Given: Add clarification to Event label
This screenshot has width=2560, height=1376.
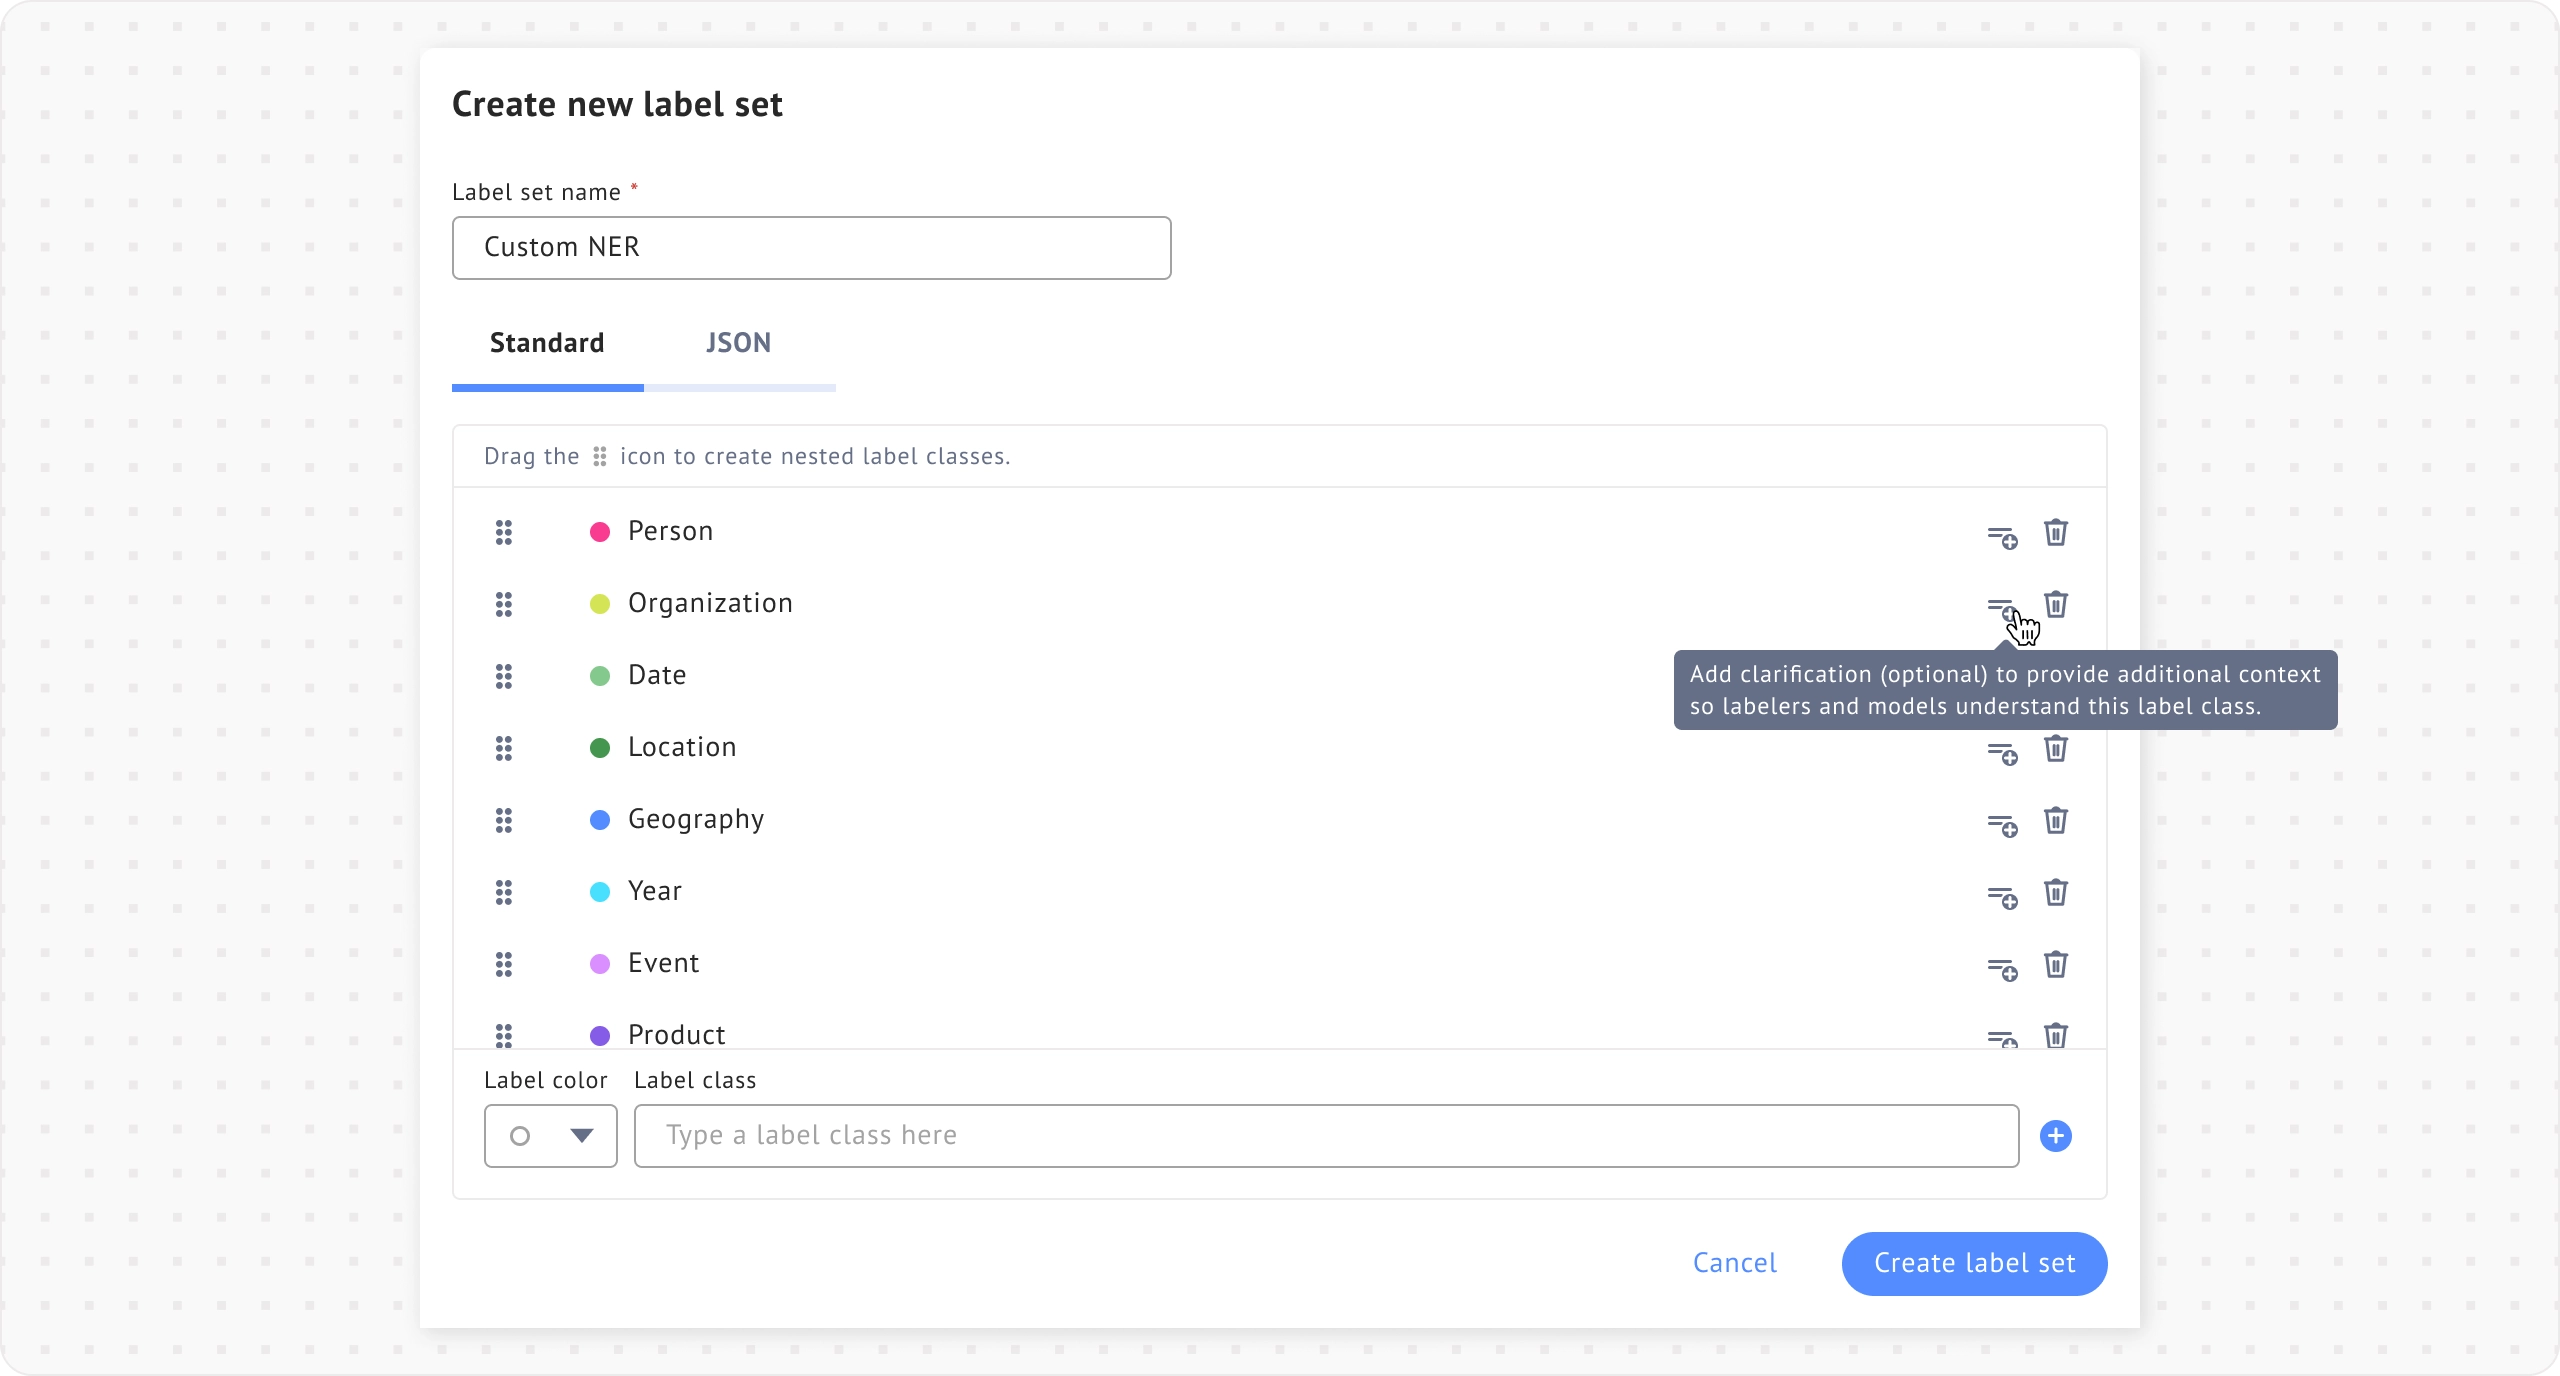Looking at the screenshot, I should (2001, 969).
